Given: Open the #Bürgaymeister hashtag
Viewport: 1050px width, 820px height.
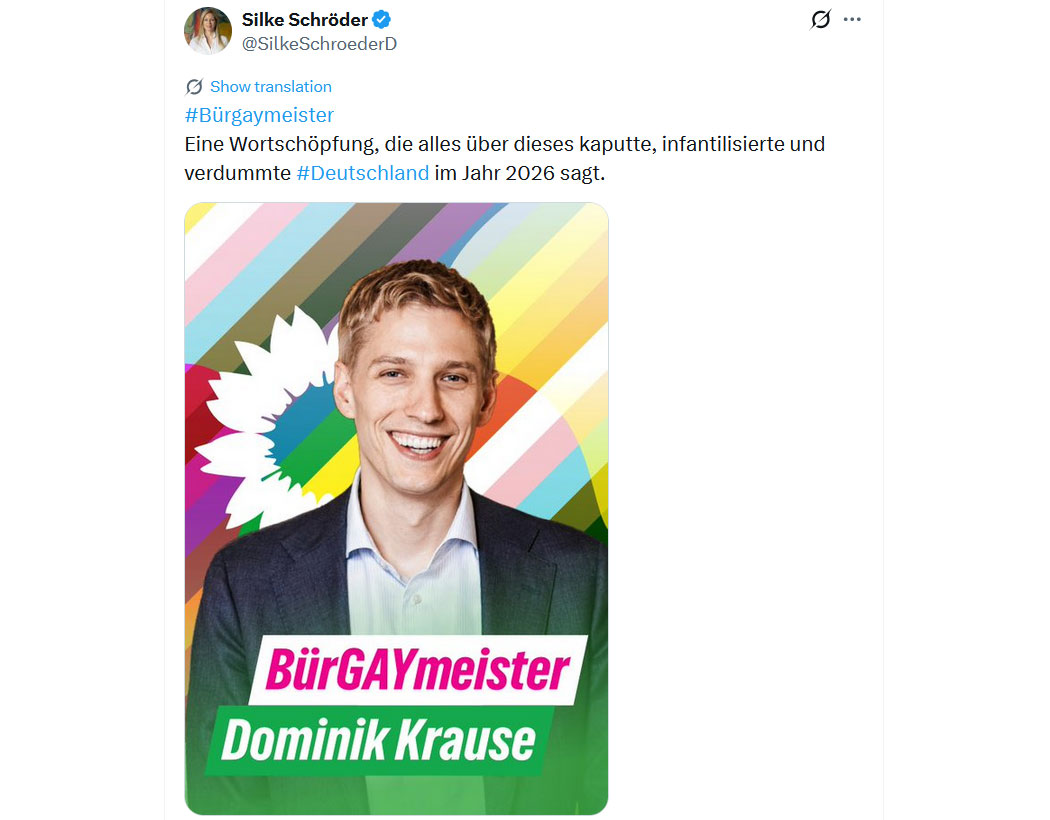Looking at the screenshot, I should pyautogui.click(x=259, y=115).
